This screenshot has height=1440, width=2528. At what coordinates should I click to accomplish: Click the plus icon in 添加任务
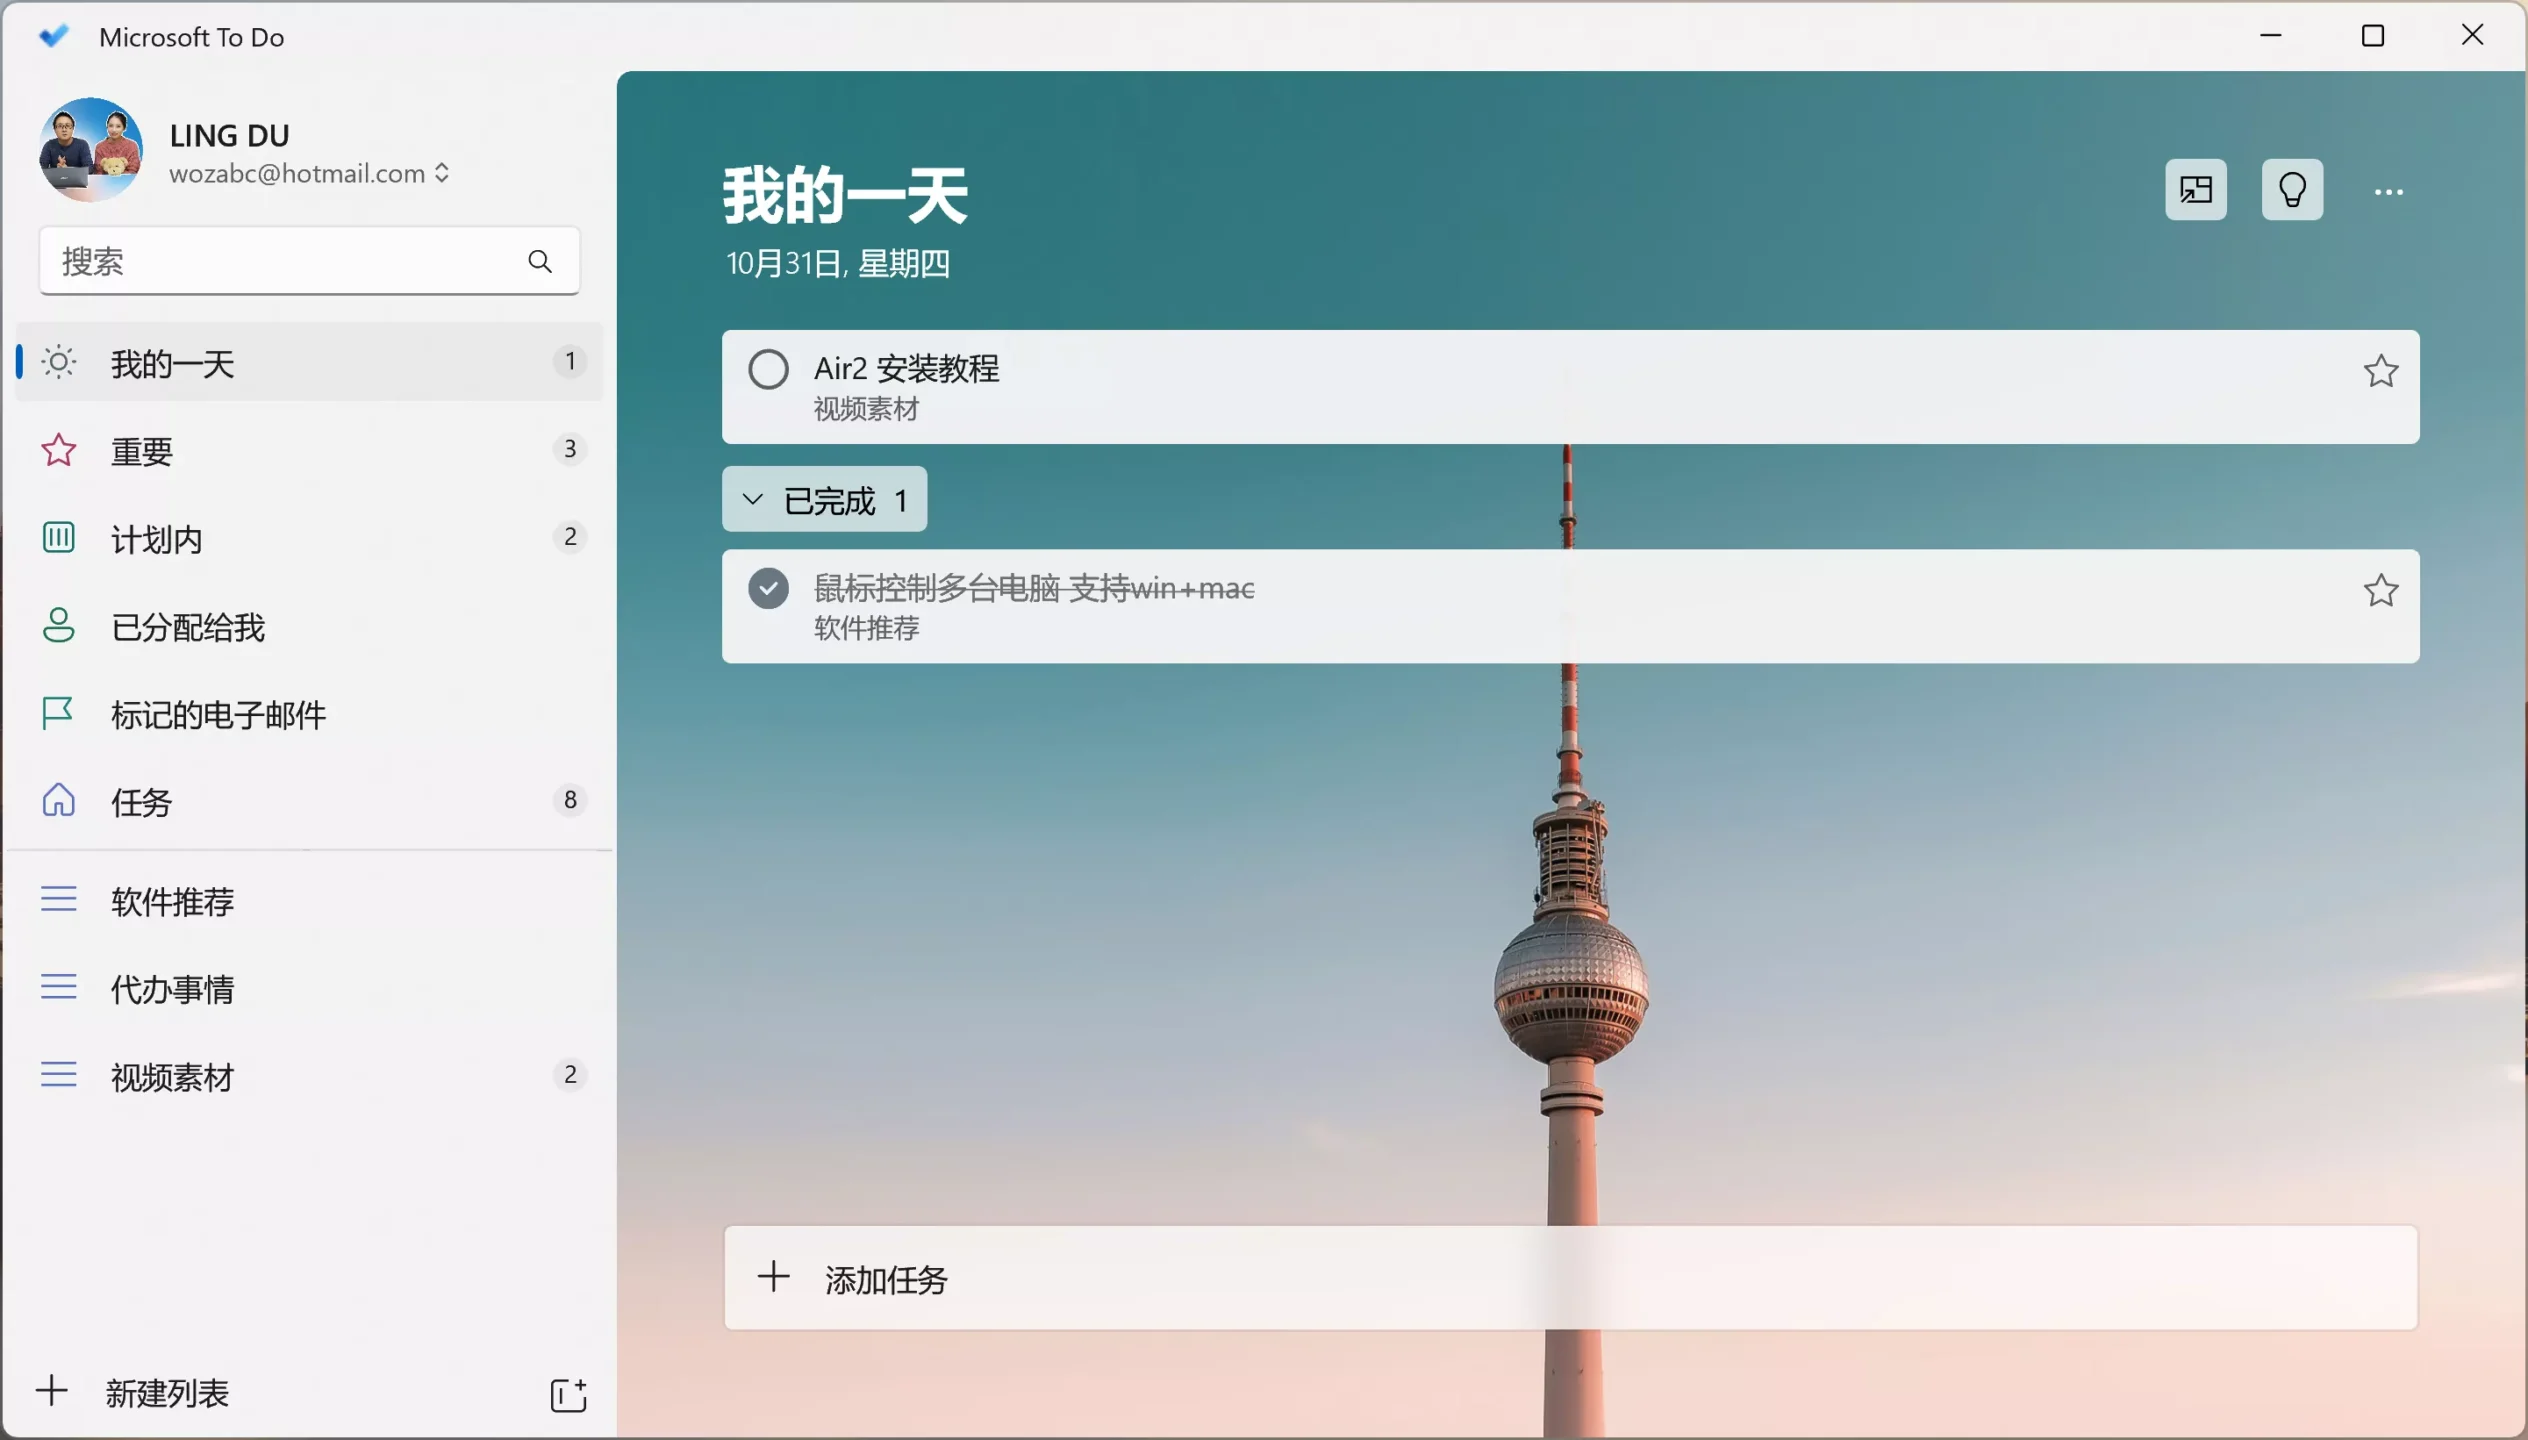coord(773,1277)
